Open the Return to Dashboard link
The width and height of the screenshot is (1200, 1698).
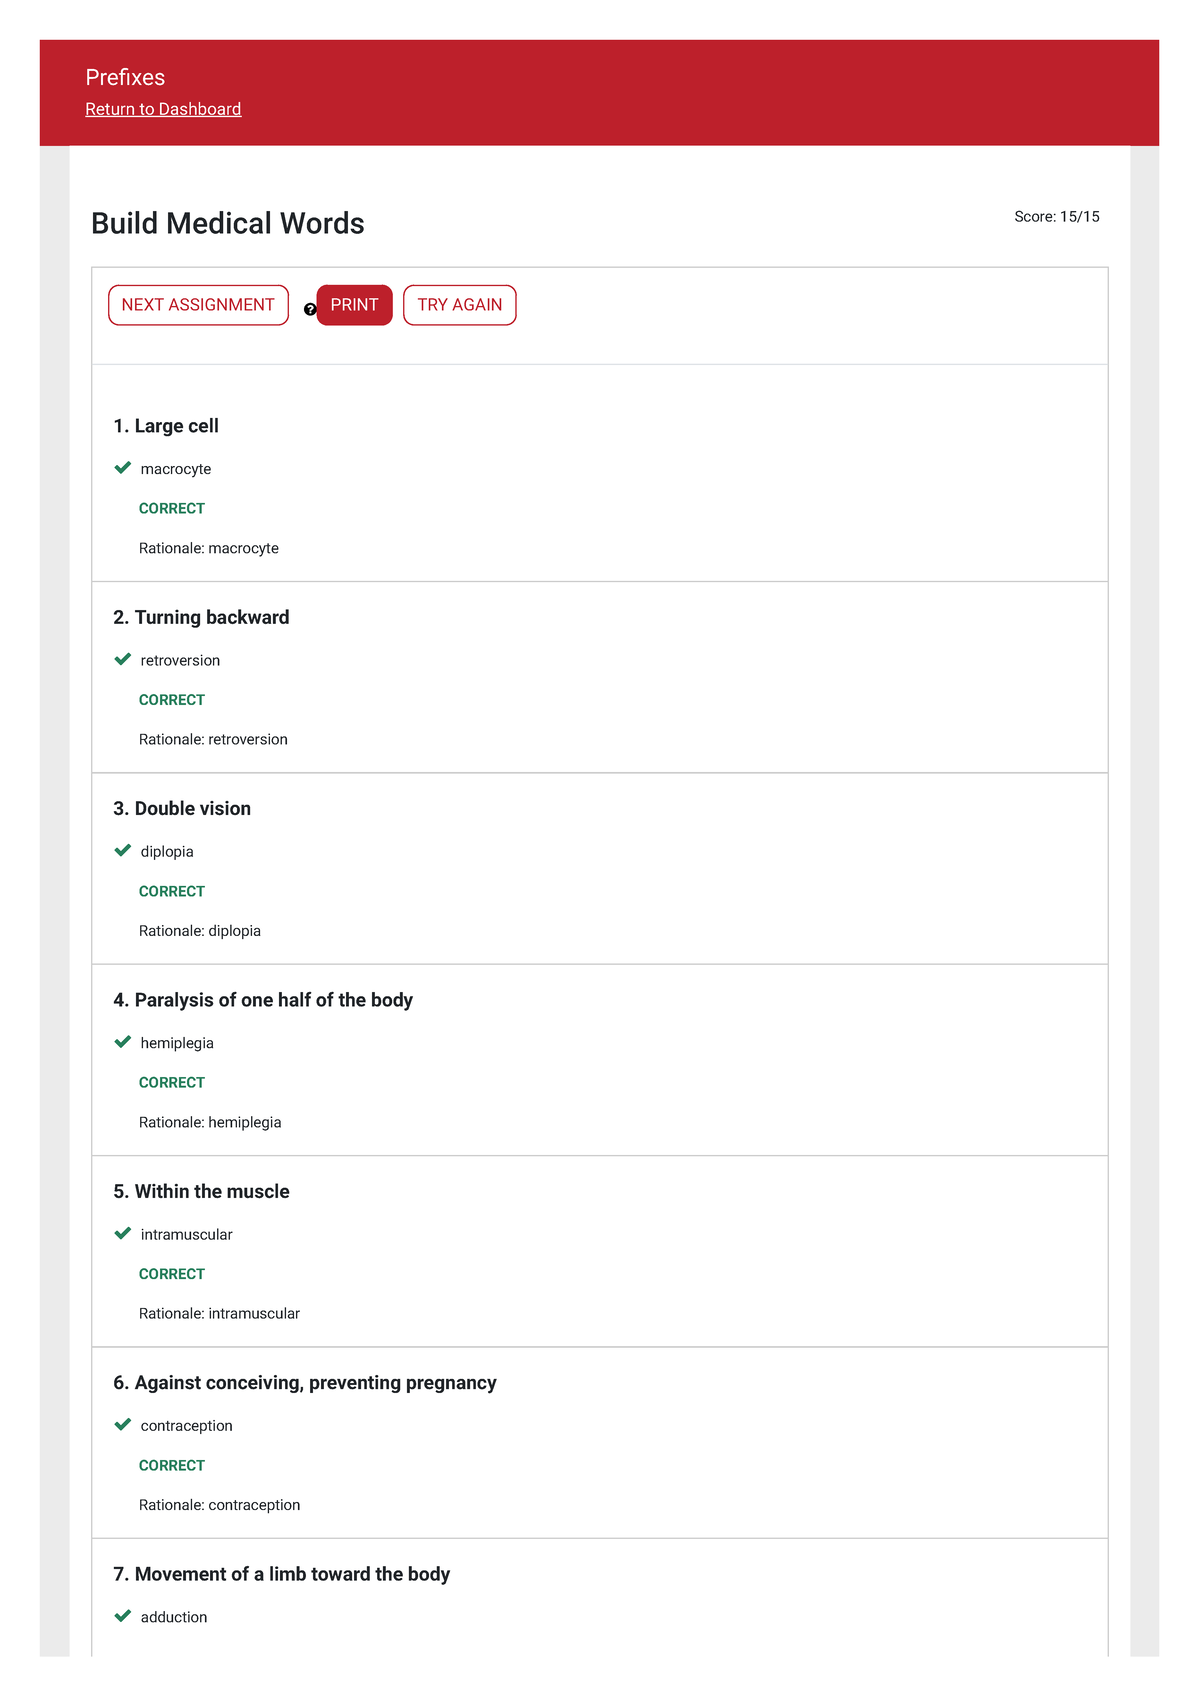click(163, 109)
